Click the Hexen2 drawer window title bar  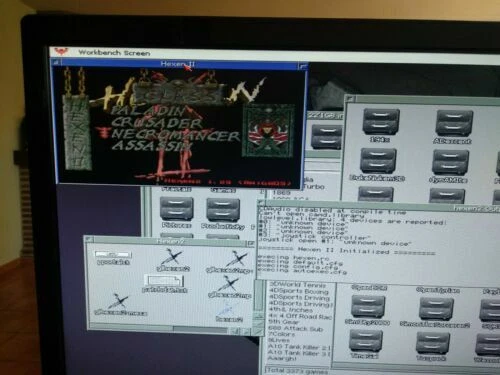point(170,241)
